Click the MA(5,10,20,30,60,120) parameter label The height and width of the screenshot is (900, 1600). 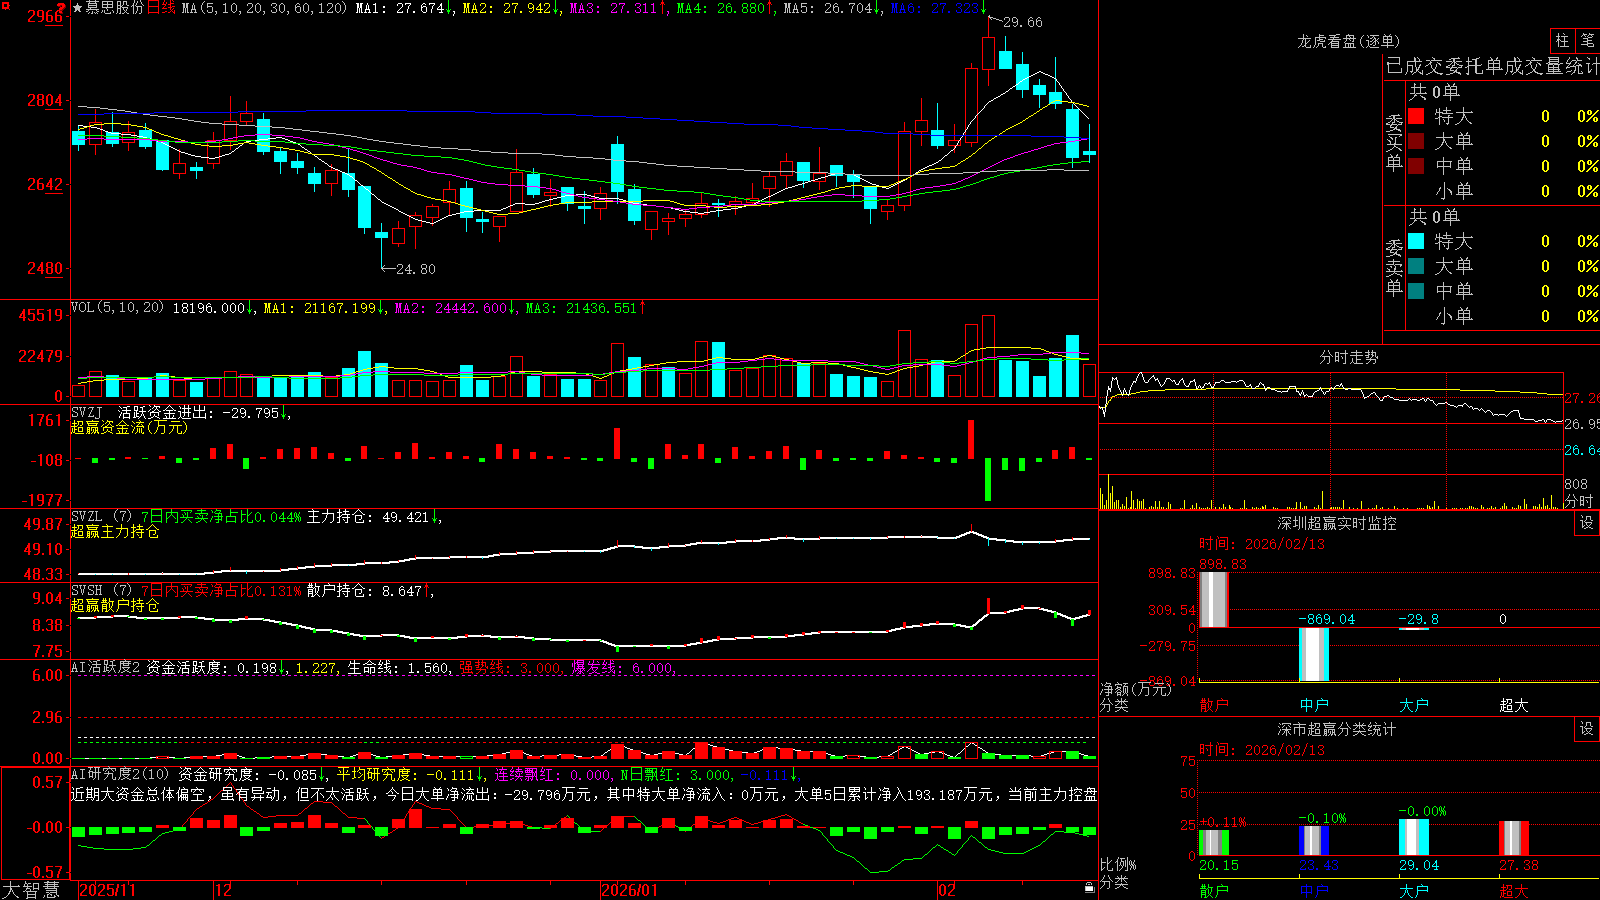(x=265, y=8)
